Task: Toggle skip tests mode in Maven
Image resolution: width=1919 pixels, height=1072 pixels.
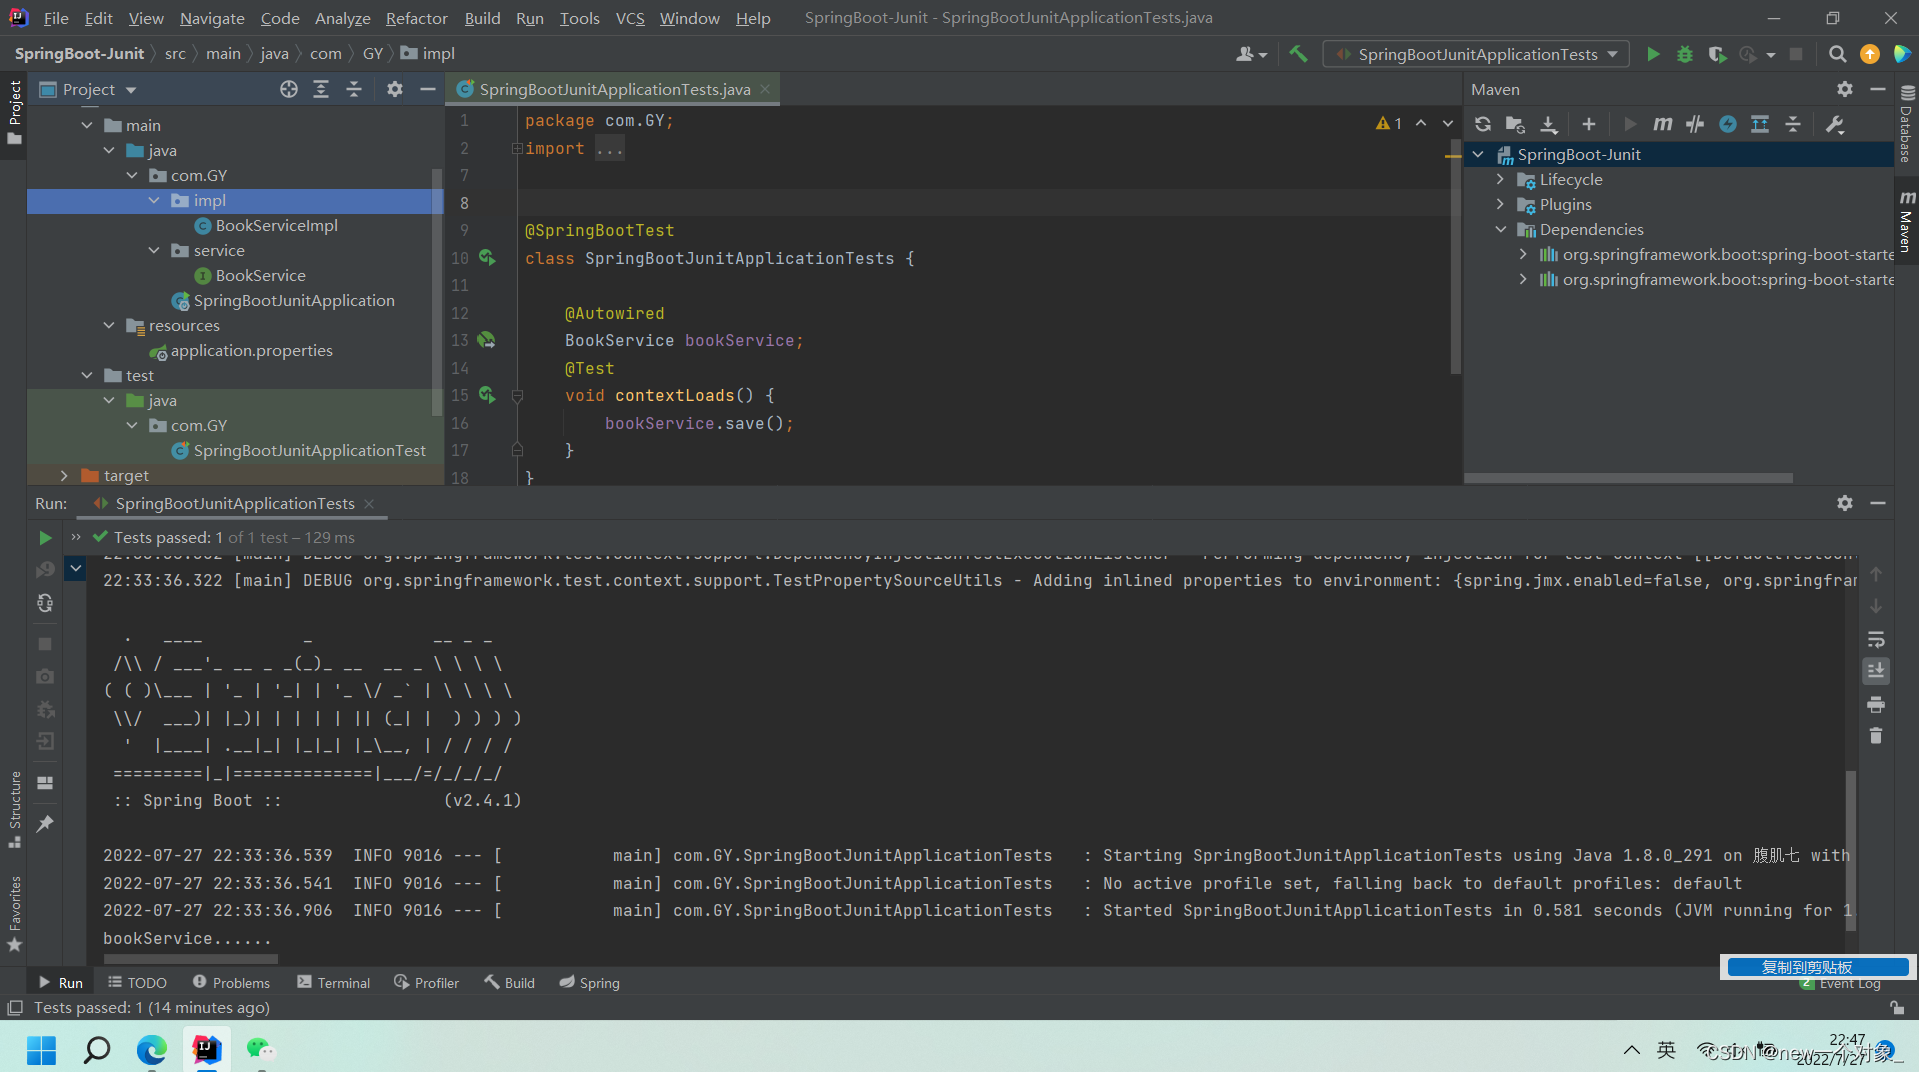Action: [1728, 124]
